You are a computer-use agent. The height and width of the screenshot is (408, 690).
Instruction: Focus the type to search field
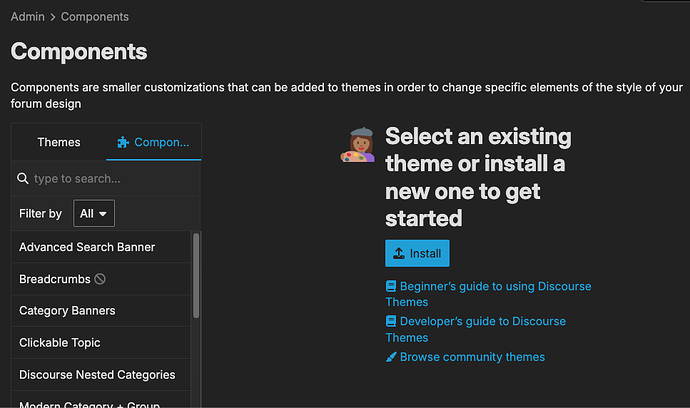[x=106, y=179]
